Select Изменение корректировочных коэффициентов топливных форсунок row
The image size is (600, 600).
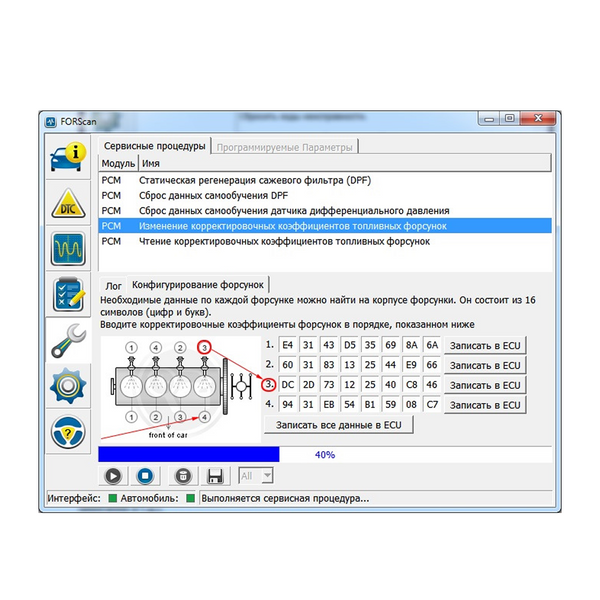[x=325, y=226]
